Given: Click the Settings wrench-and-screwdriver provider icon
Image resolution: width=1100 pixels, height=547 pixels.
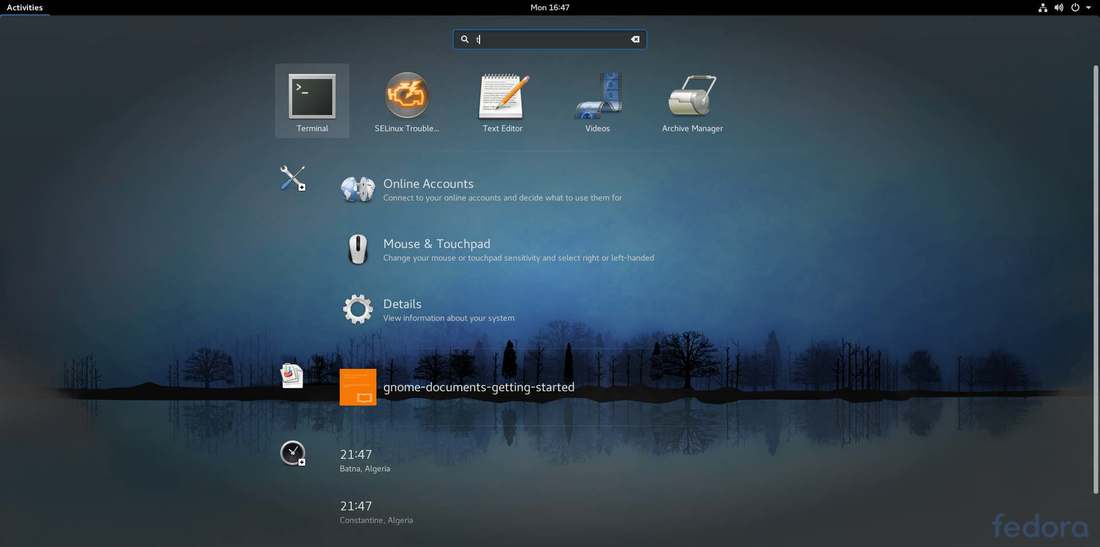Looking at the screenshot, I should tap(293, 178).
